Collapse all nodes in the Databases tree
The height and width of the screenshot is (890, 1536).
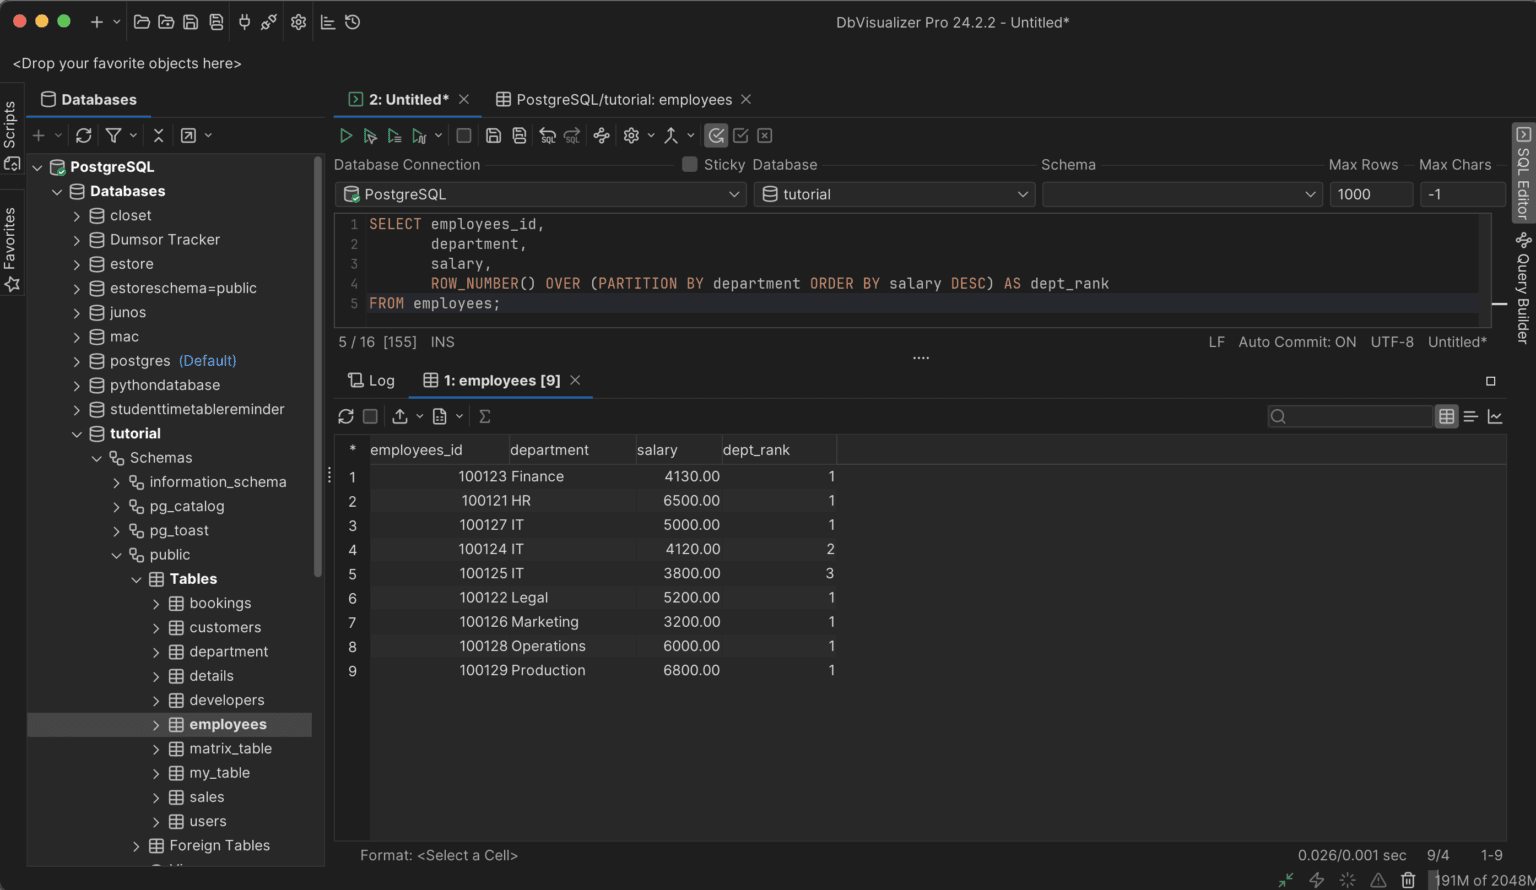[158, 135]
